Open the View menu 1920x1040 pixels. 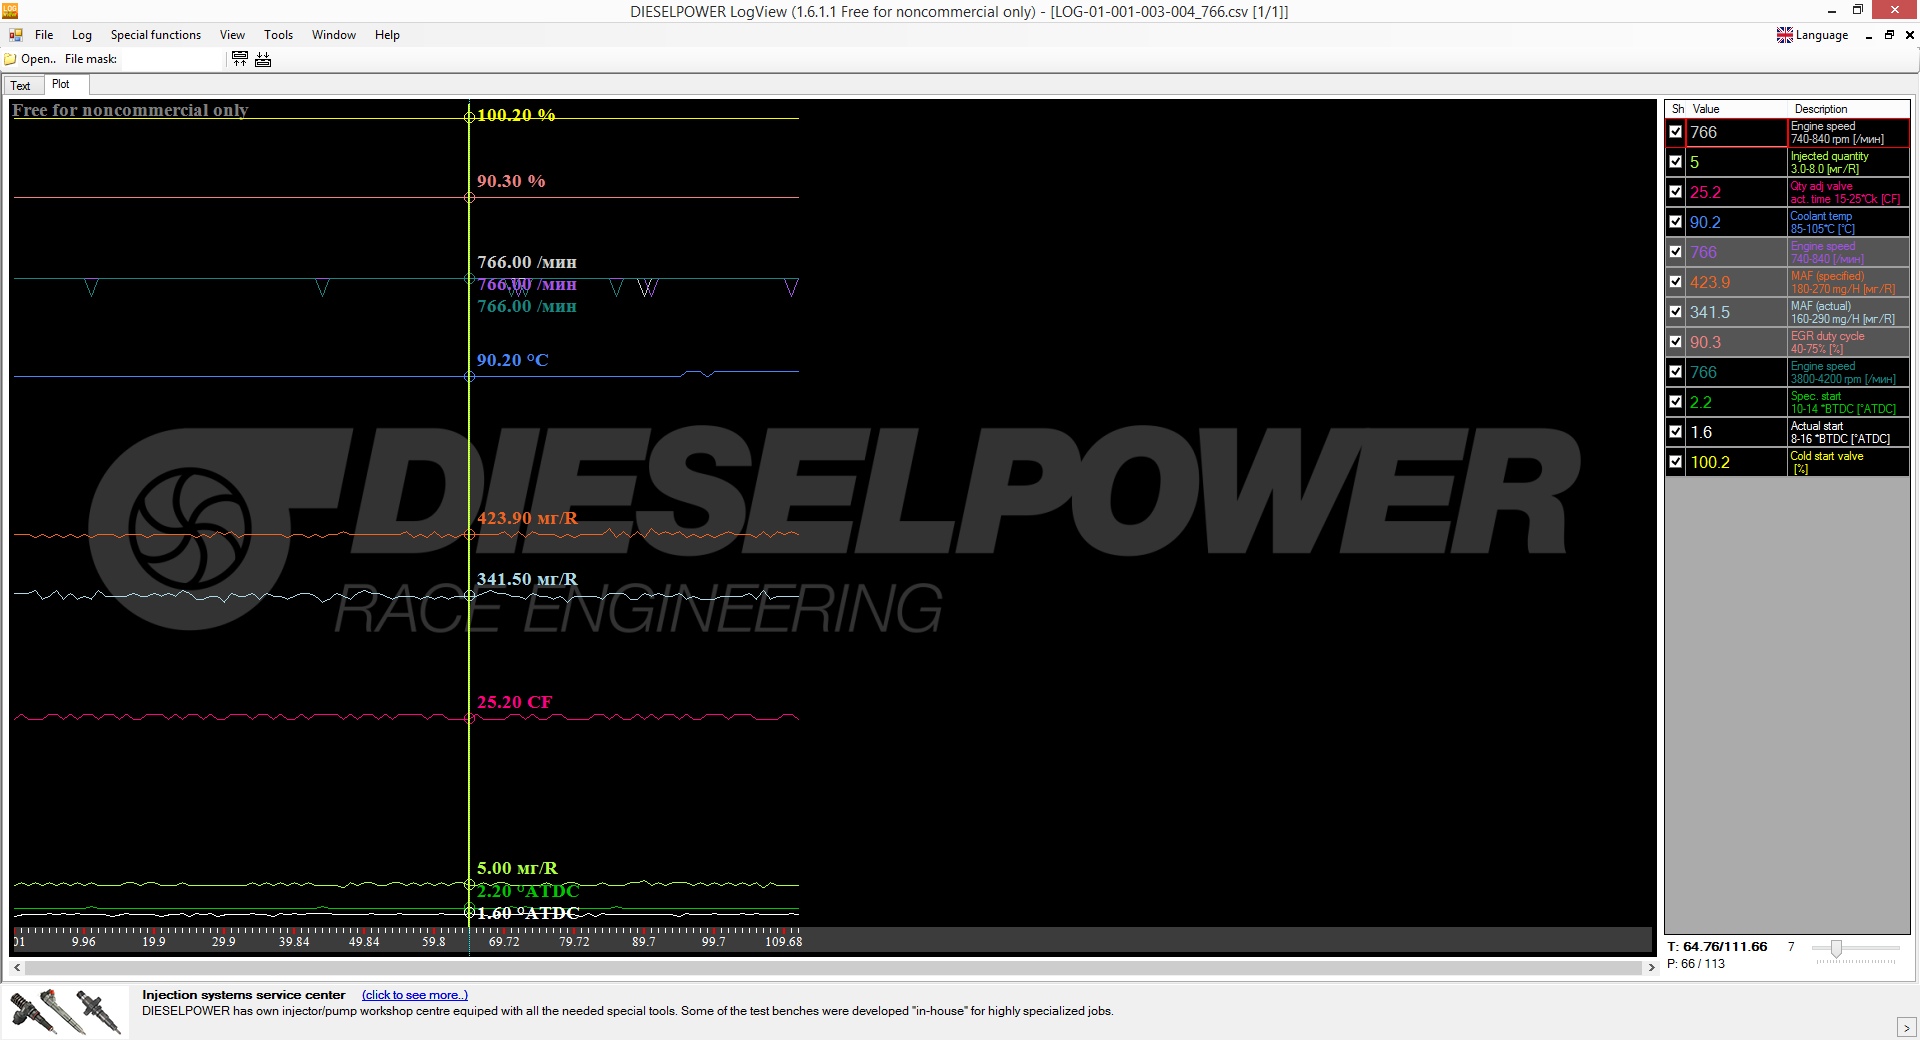pos(232,35)
